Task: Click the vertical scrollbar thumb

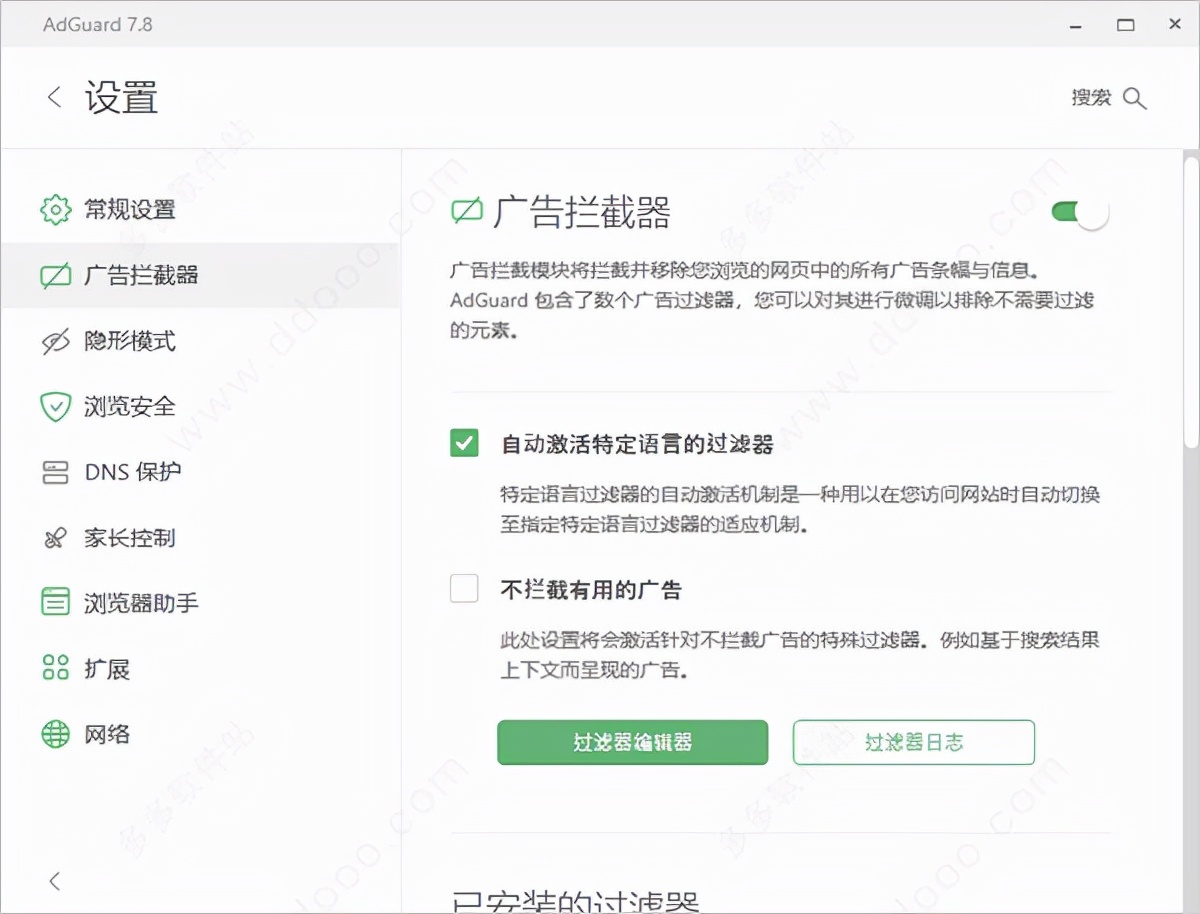Action: [1190, 303]
